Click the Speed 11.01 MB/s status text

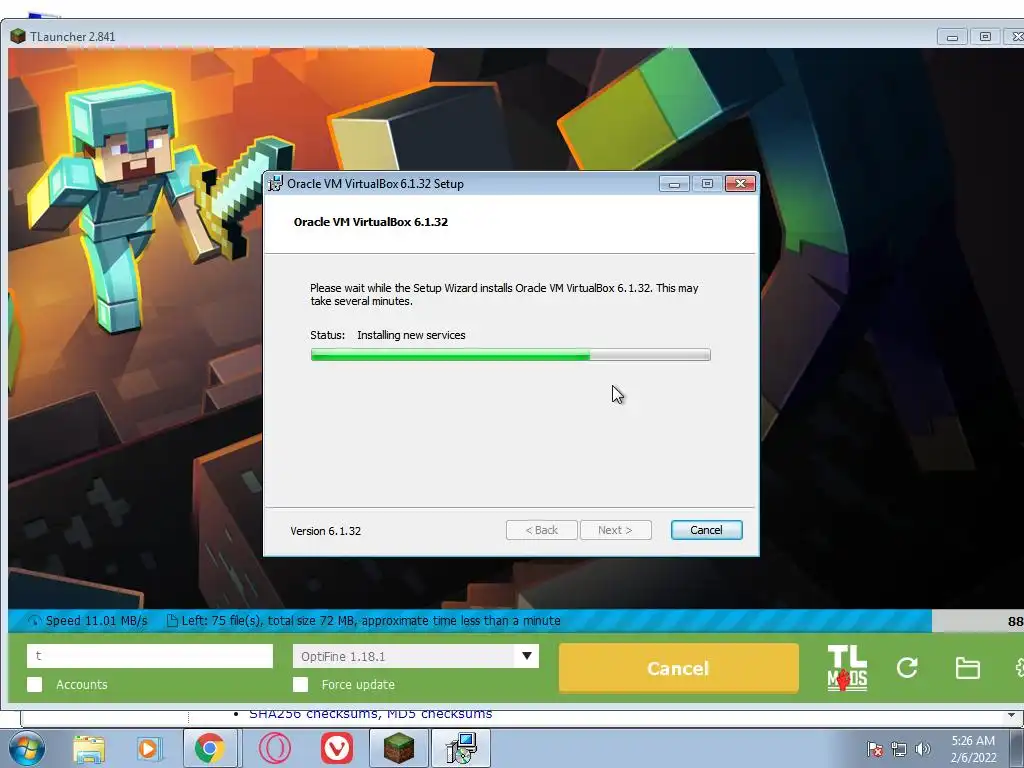(97, 620)
